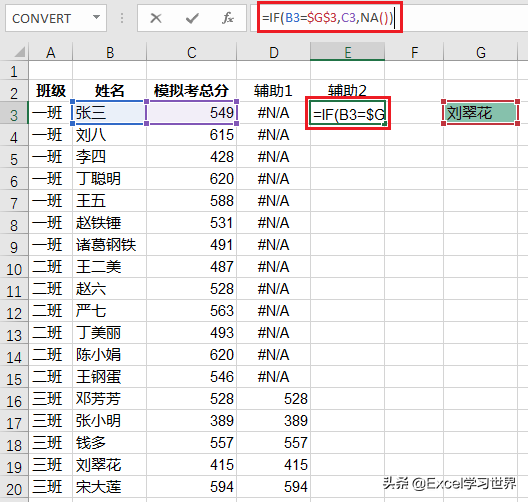Click into the formula bar text
Image resolution: width=528 pixels, height=502 pixels.
pos(328,17)
